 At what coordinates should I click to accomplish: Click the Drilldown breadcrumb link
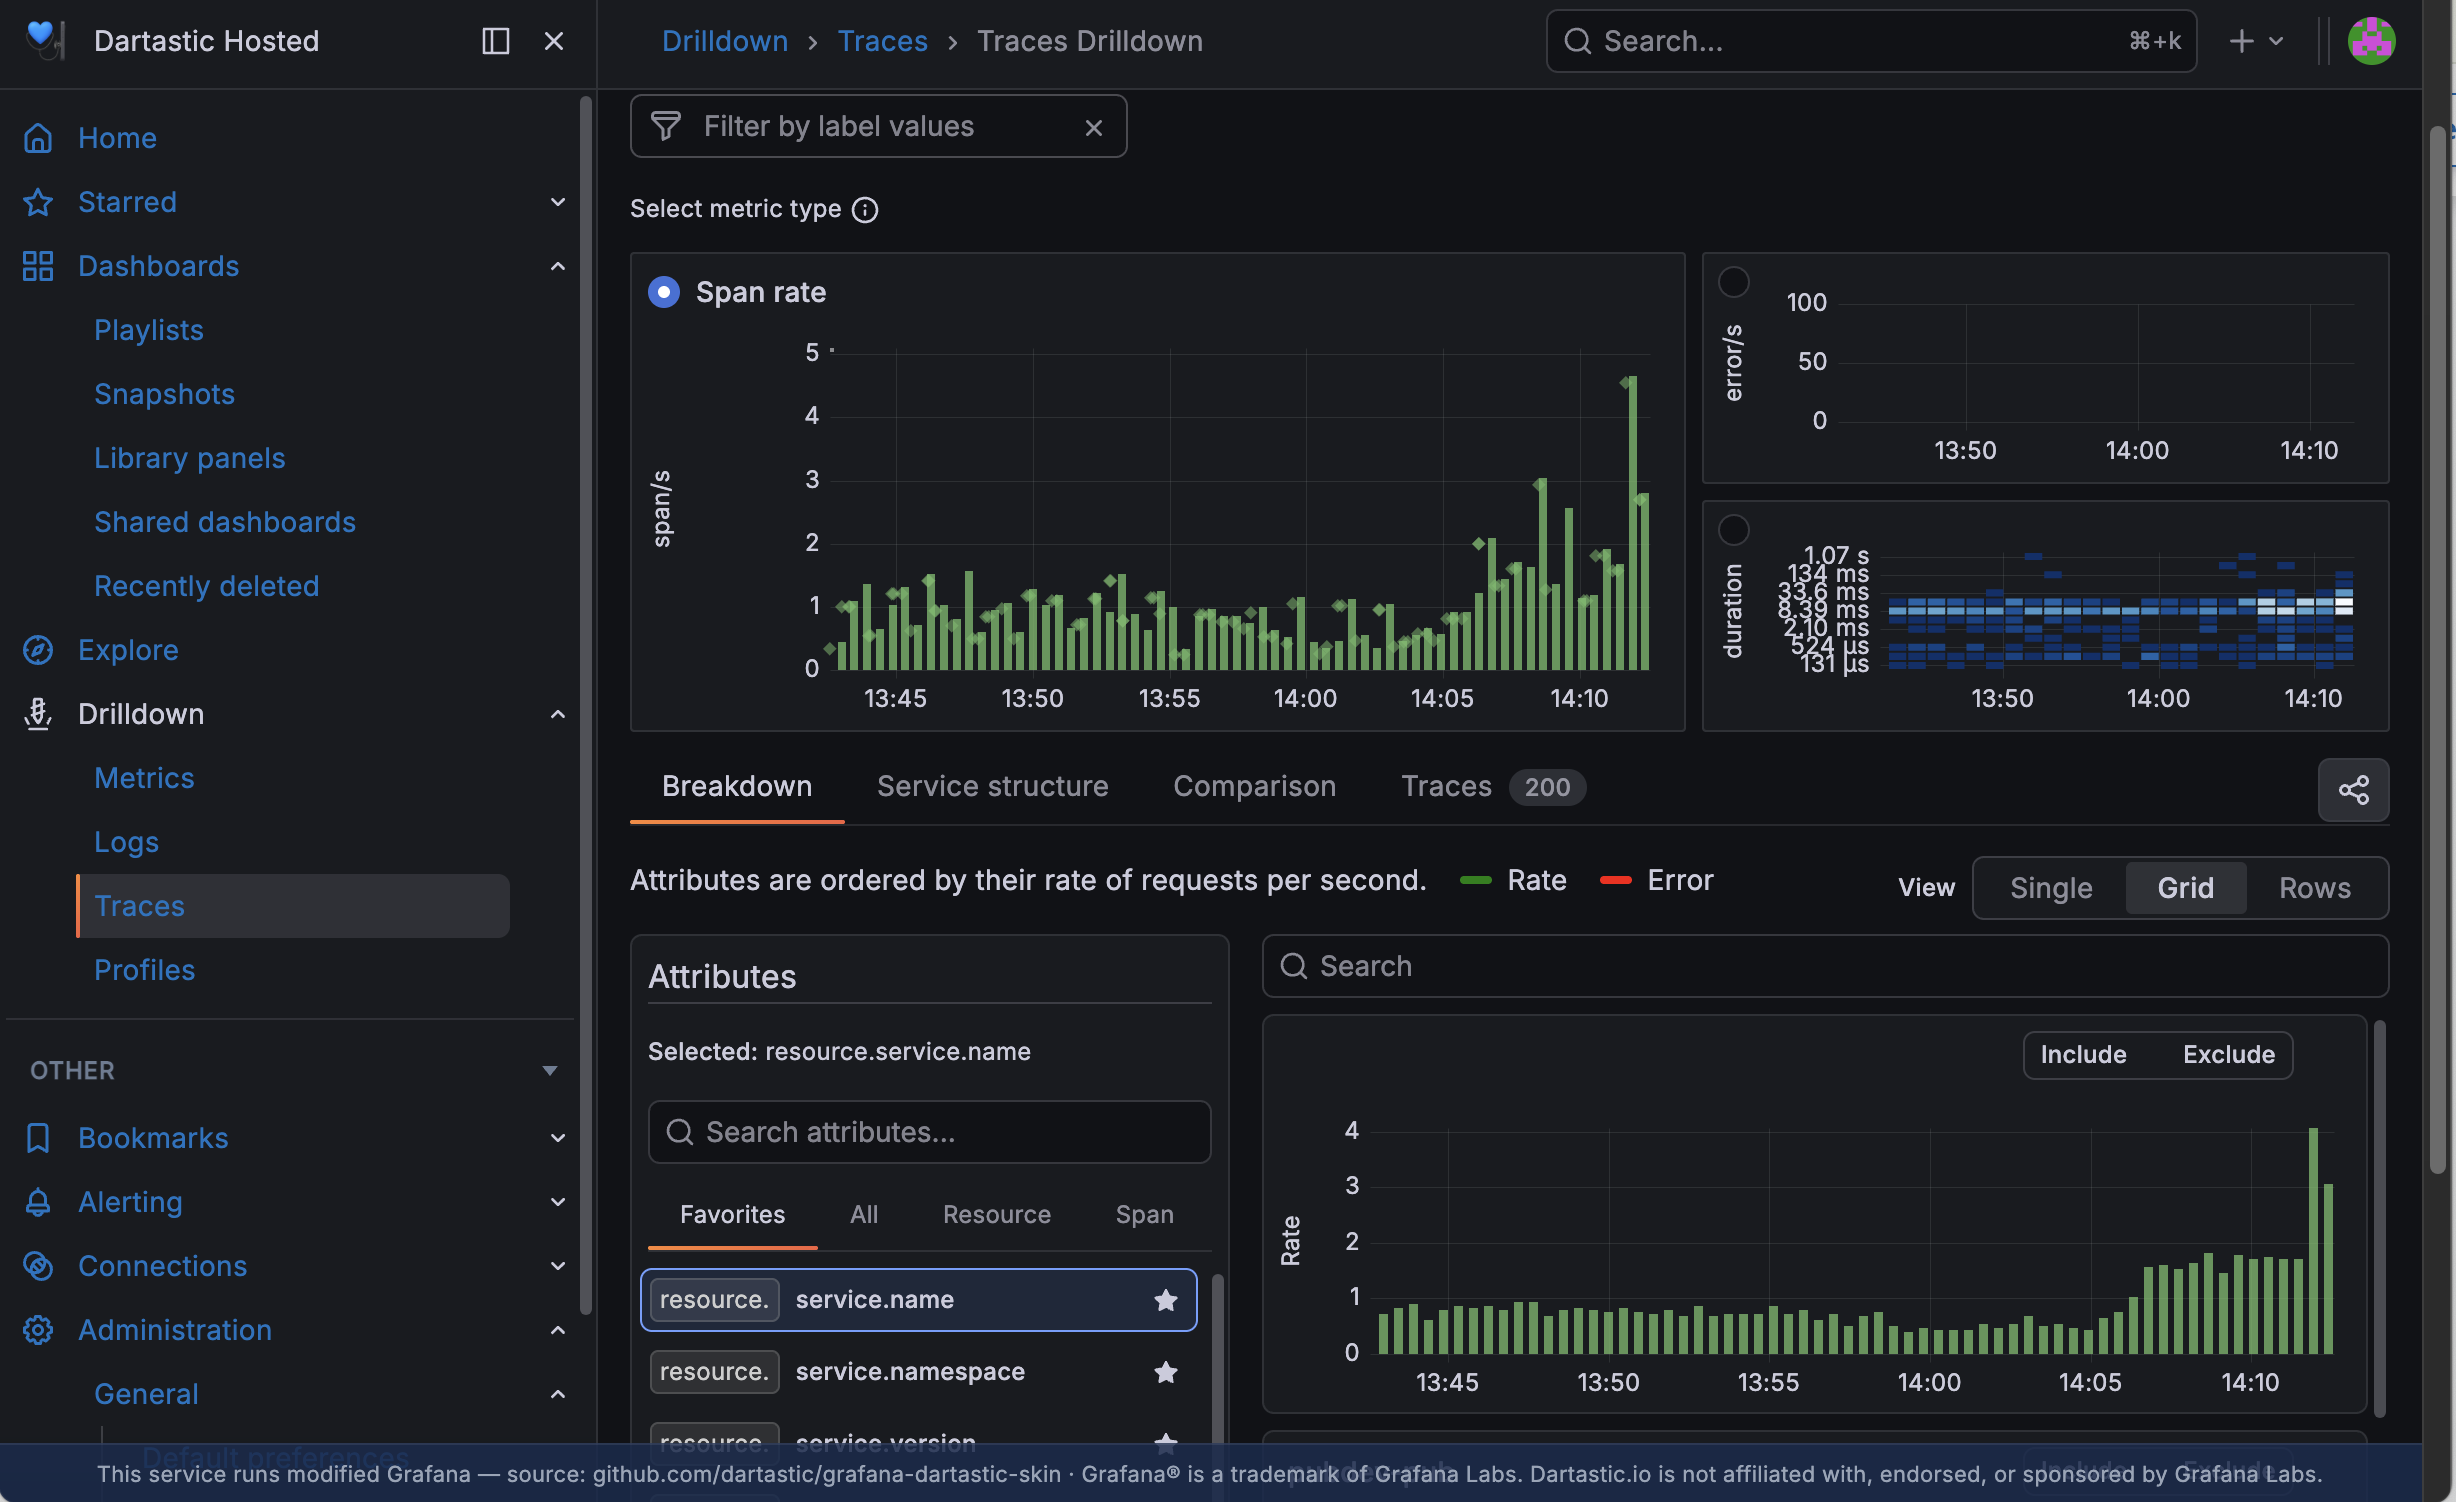(724, 41)
